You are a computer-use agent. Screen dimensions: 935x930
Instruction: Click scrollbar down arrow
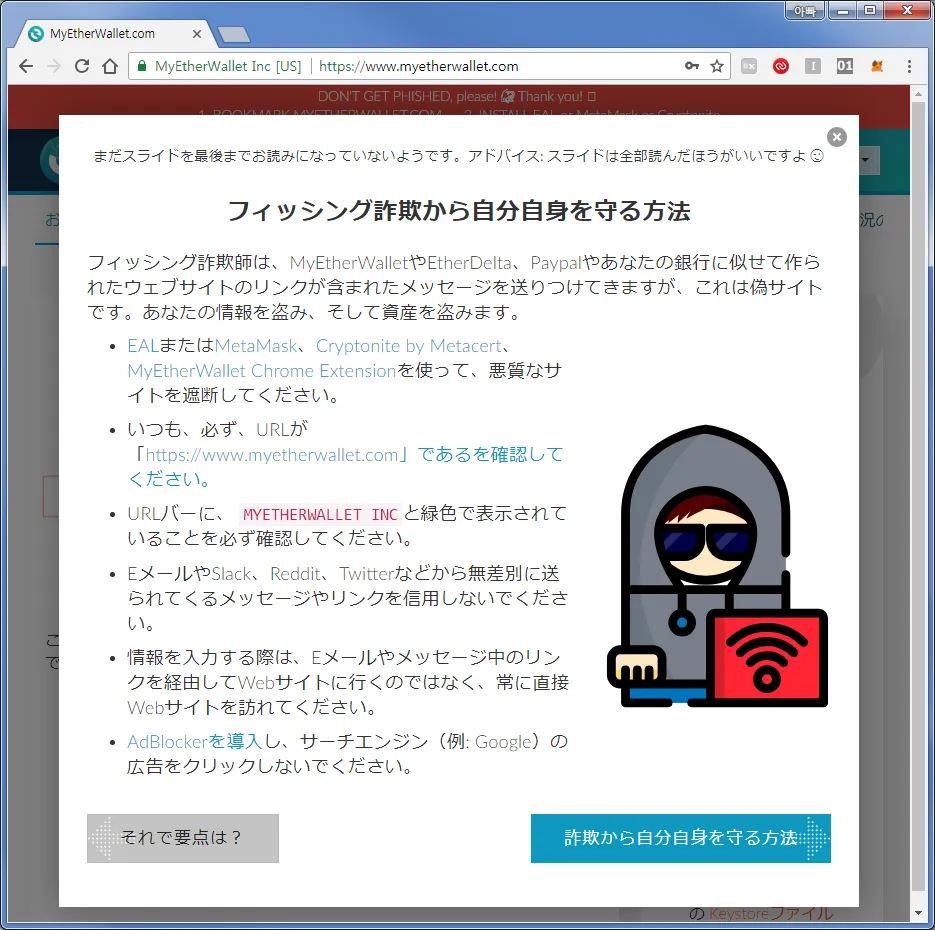click(918, 913)
